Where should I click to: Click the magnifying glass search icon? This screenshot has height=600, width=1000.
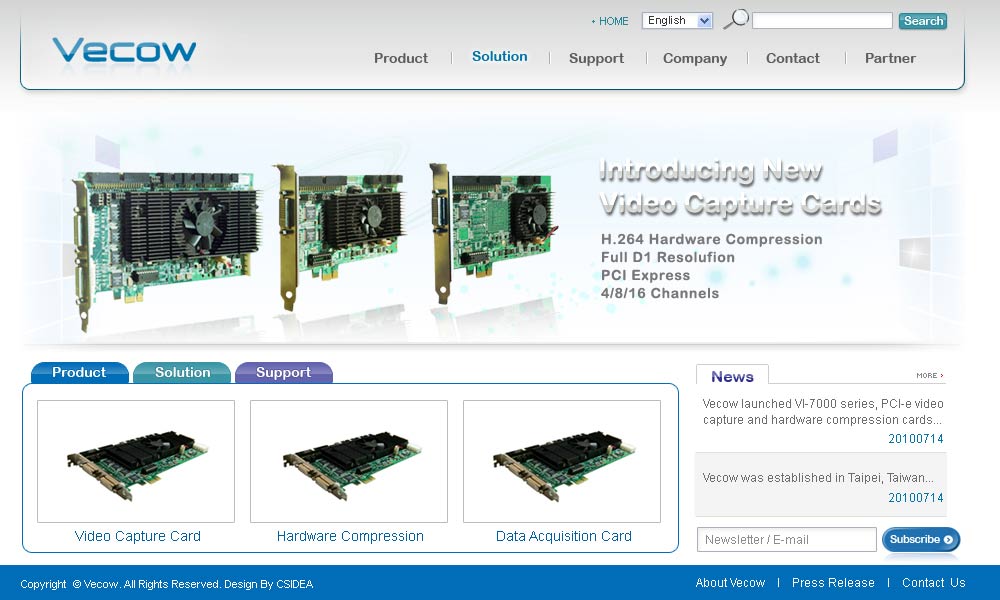[736, 19]
